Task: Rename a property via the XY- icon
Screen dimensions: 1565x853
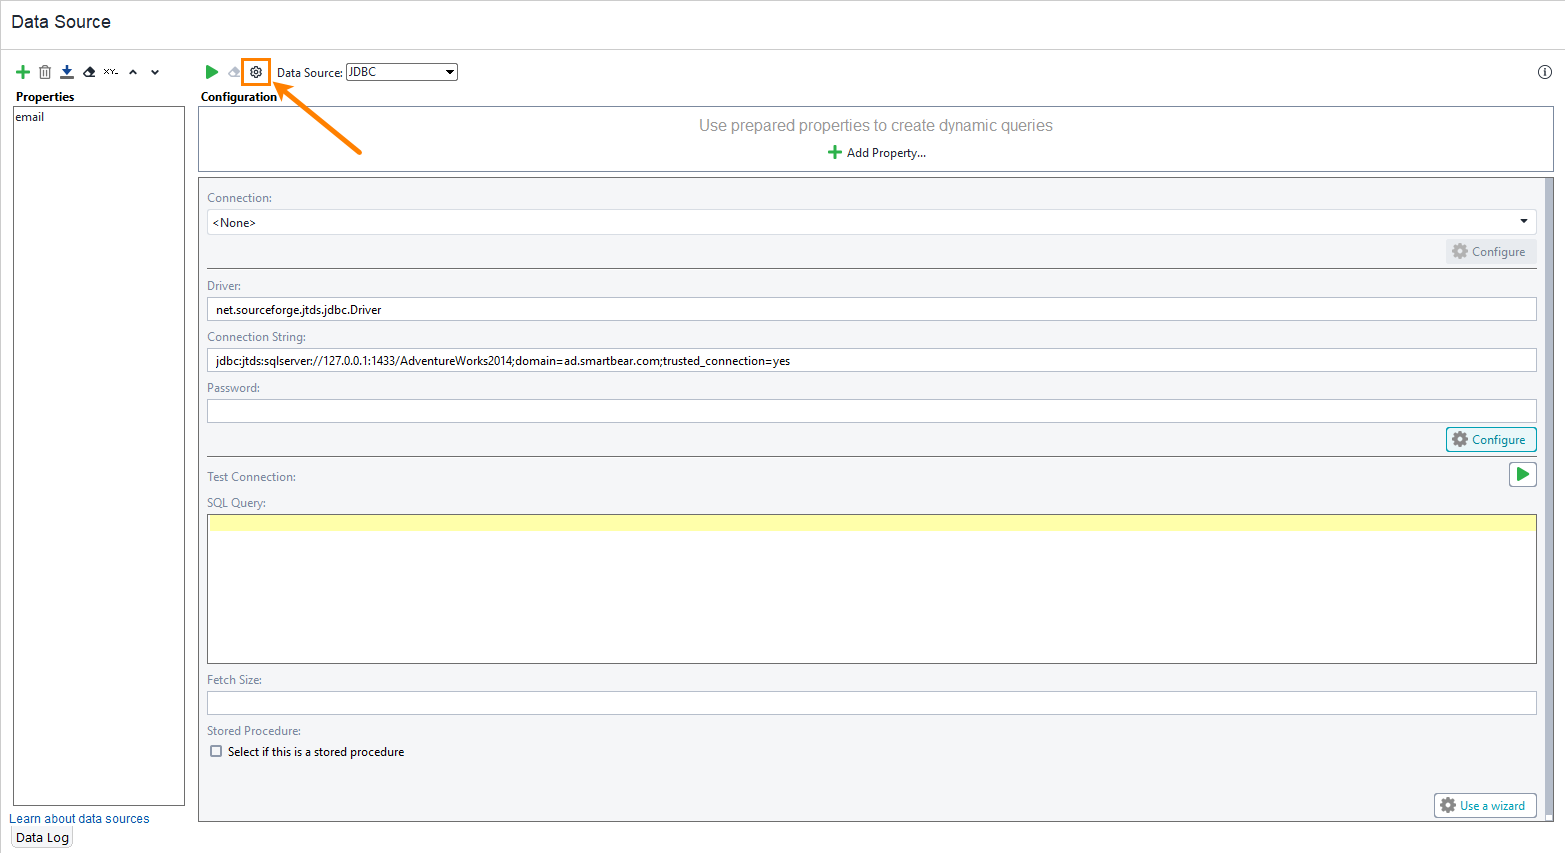Action: tap(110, 71)
